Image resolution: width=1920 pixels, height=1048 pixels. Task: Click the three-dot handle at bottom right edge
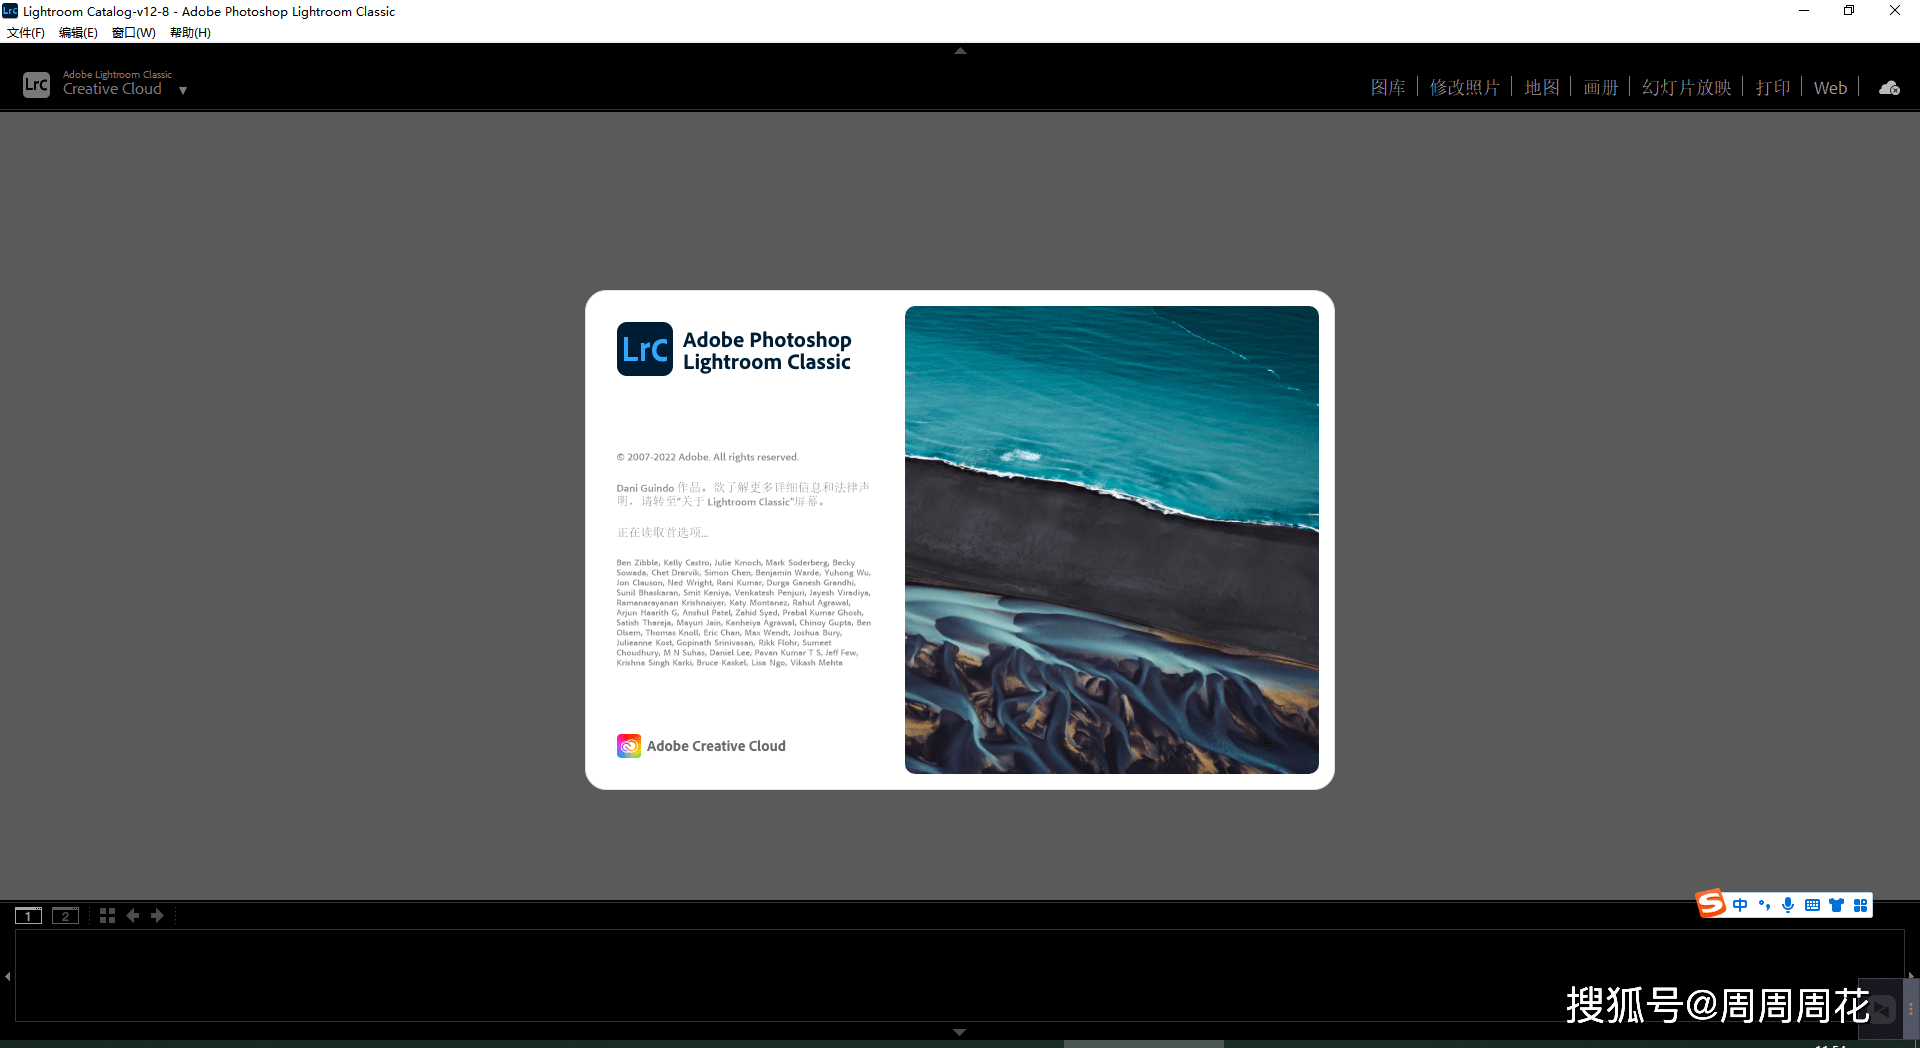(1911, 1009)
